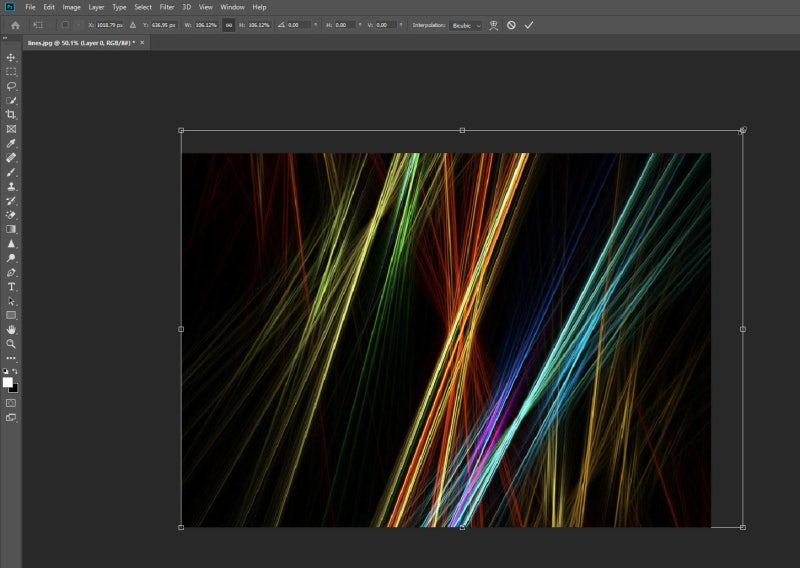Toggle relative positioning triangle for reference point
This screenshot has height=568, width=800.
tap(133, 25)
